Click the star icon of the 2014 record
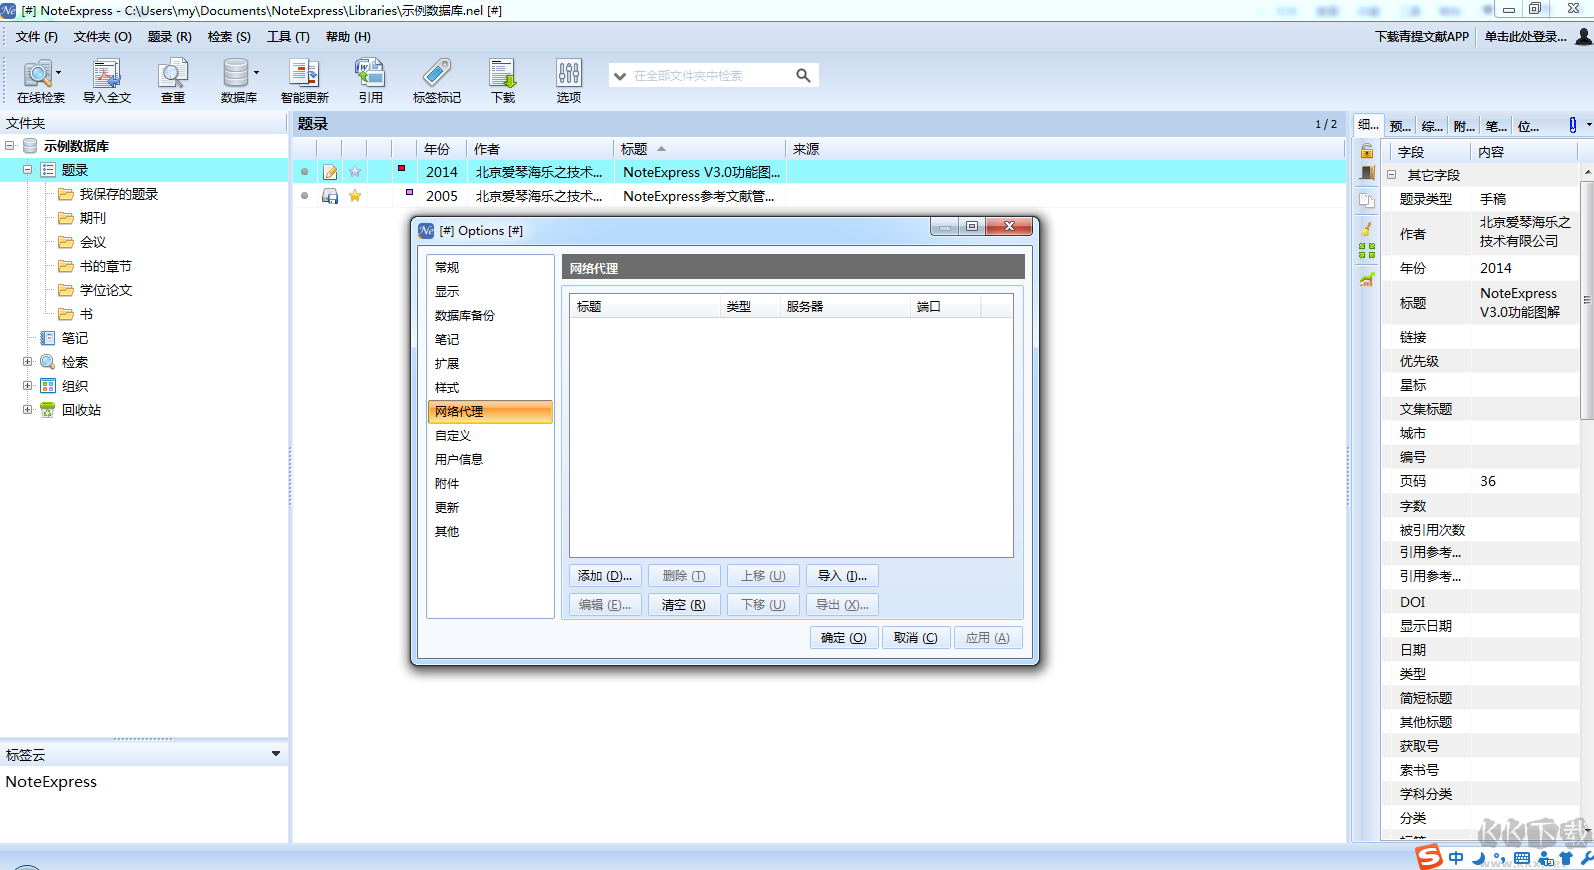Image resolution: width=1594 pixels, height=870 pixels. point(355,172)
